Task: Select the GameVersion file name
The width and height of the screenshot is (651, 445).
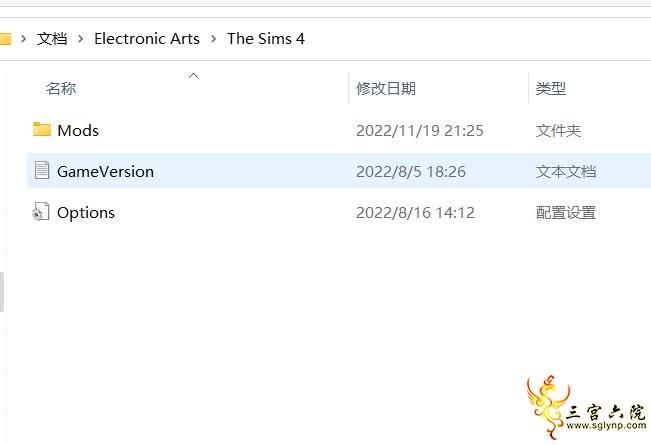Action: click(105, 171)
